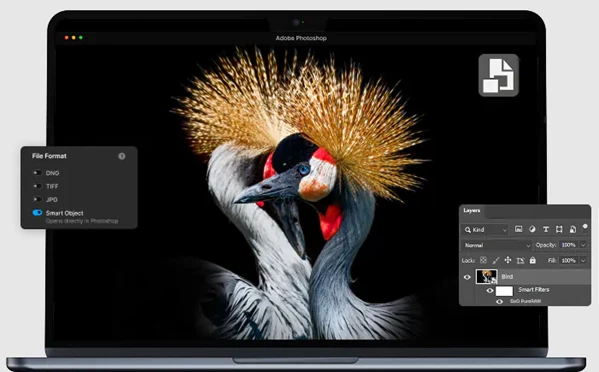
Task: Click the search icon beside Kind
Action: point(468,230)
